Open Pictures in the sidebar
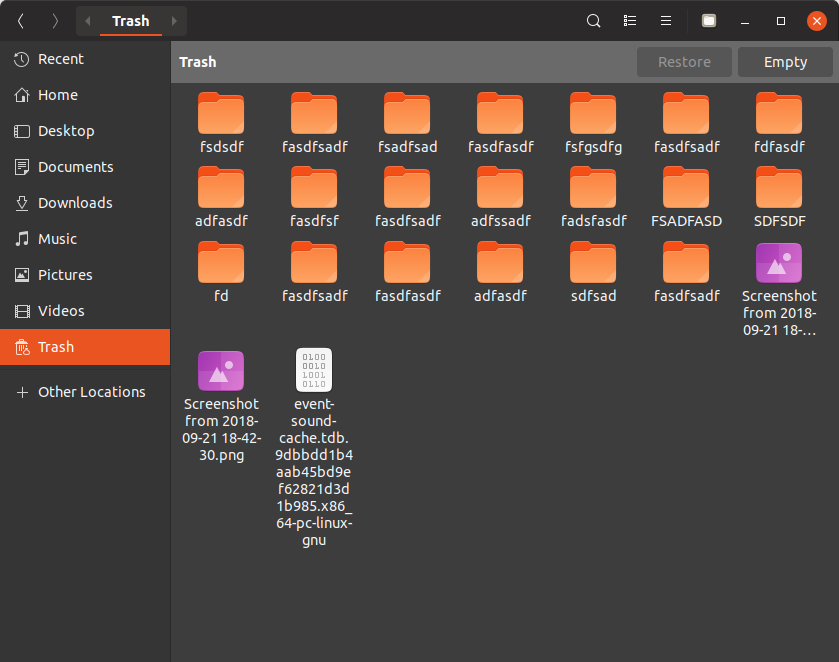 tap(85, 275)
